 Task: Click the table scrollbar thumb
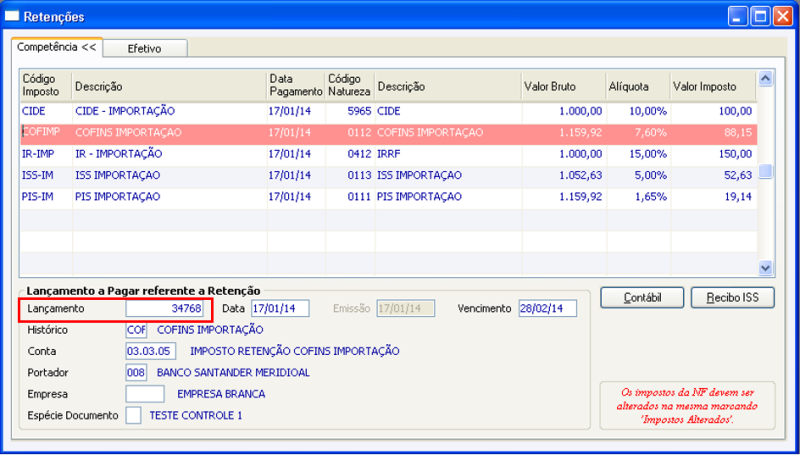[x=765, y=171]
